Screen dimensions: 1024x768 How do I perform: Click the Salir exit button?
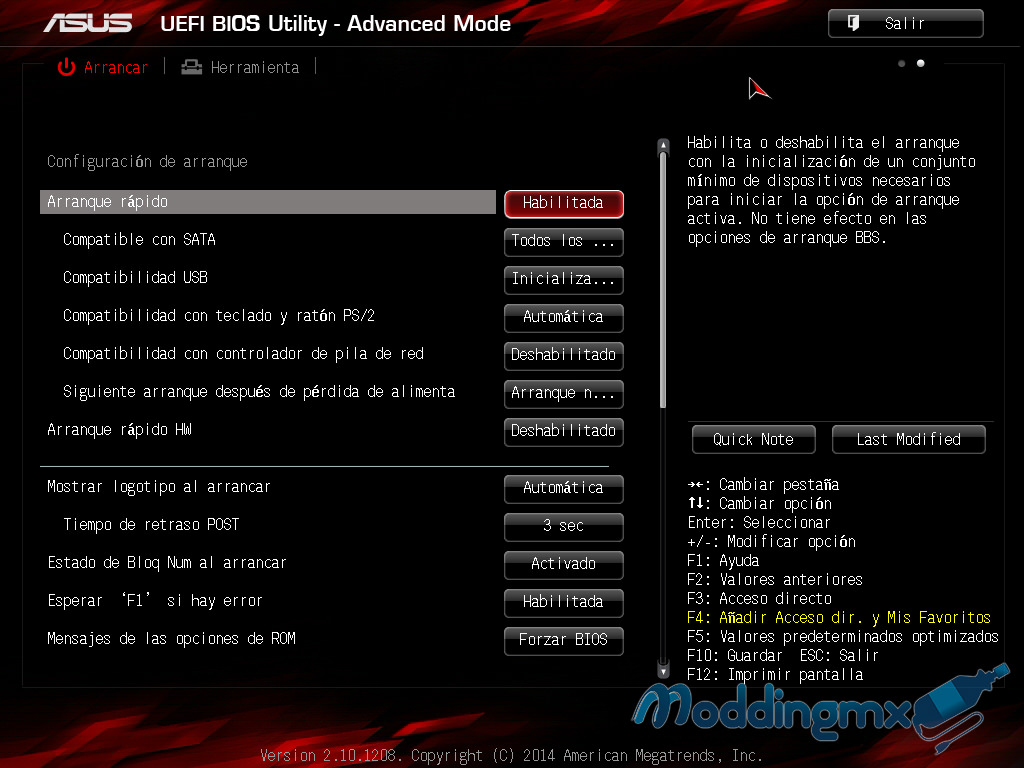click(905, 24)
